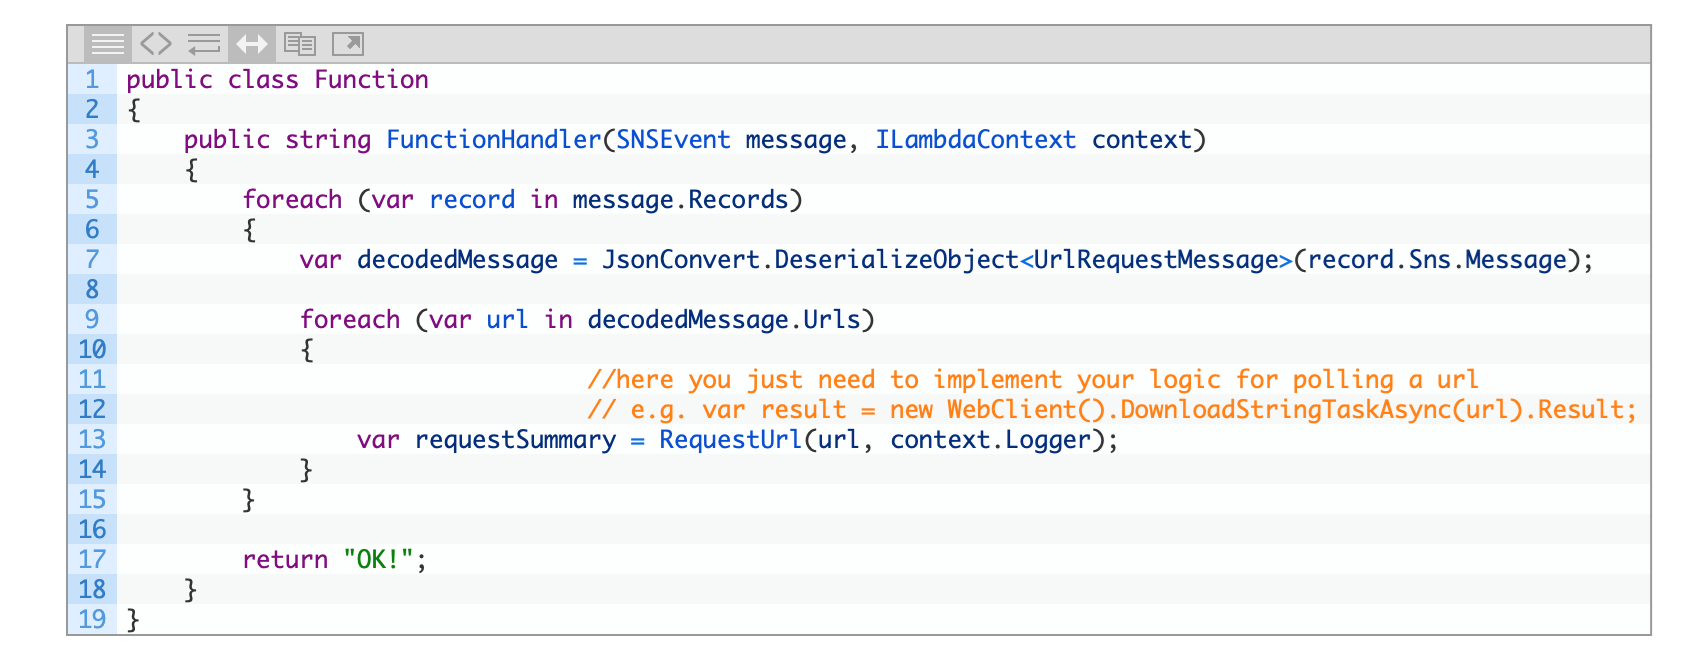Screen dimensions: 1684x668
Task: Toggle plain code view with angle brackets icon
Action: pyautogui.click(x=155, y=44)
